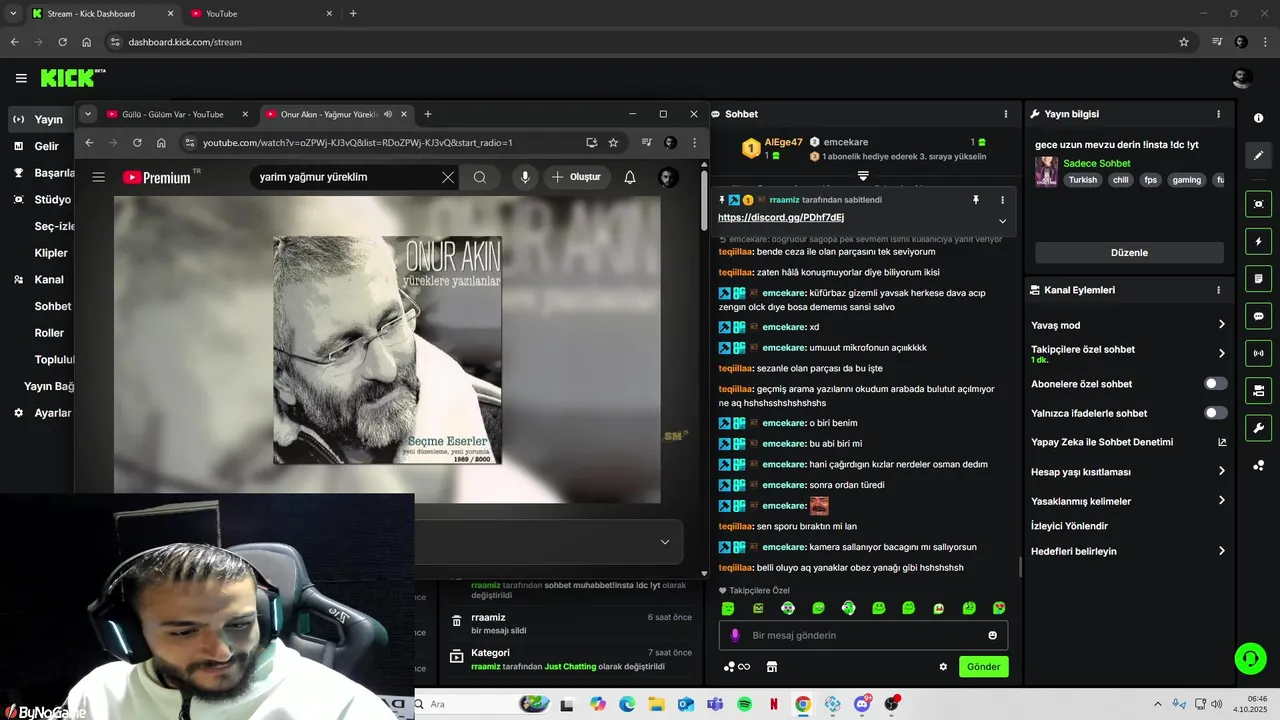This screenshot has width=1280, height=720.
Task: Select the pencil edit icon in sidebar
Action: point(1258,156)
